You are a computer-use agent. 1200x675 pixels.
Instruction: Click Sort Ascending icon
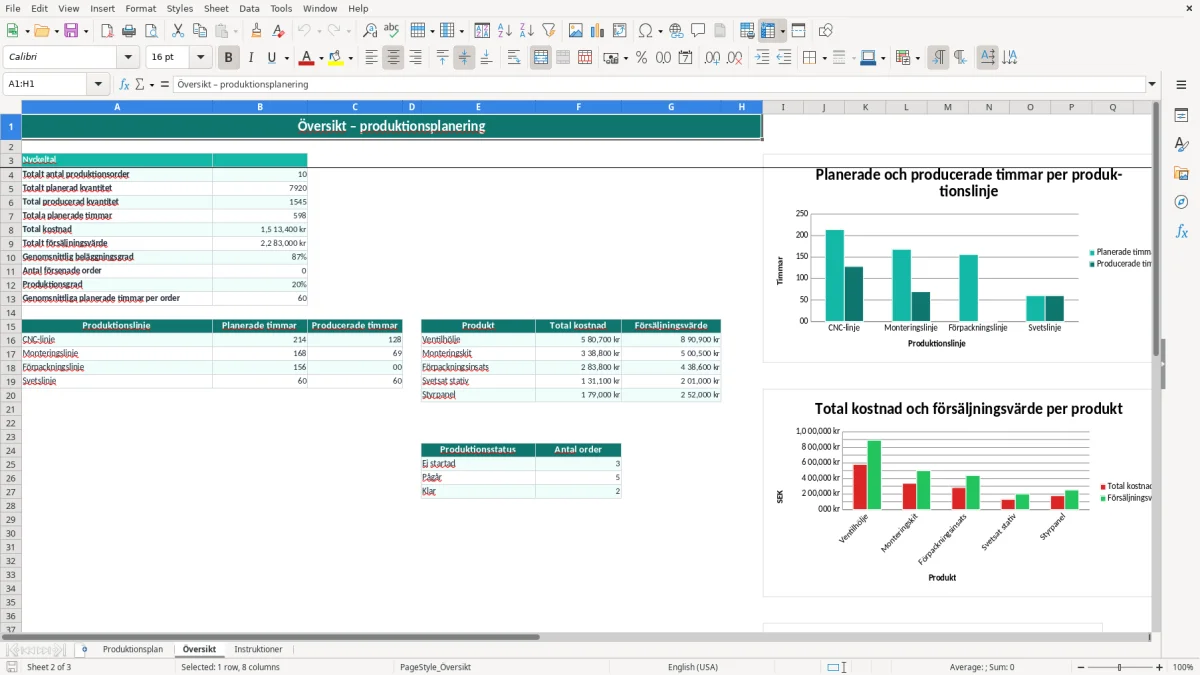coord(504,31)
